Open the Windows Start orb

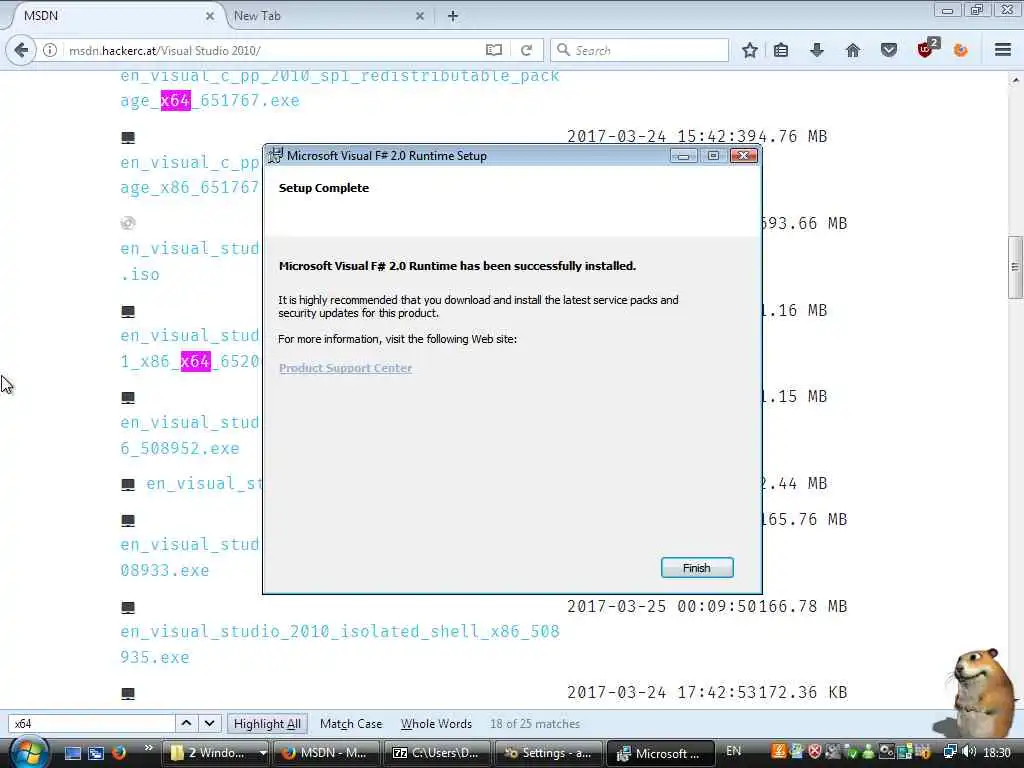coord(28,752)
